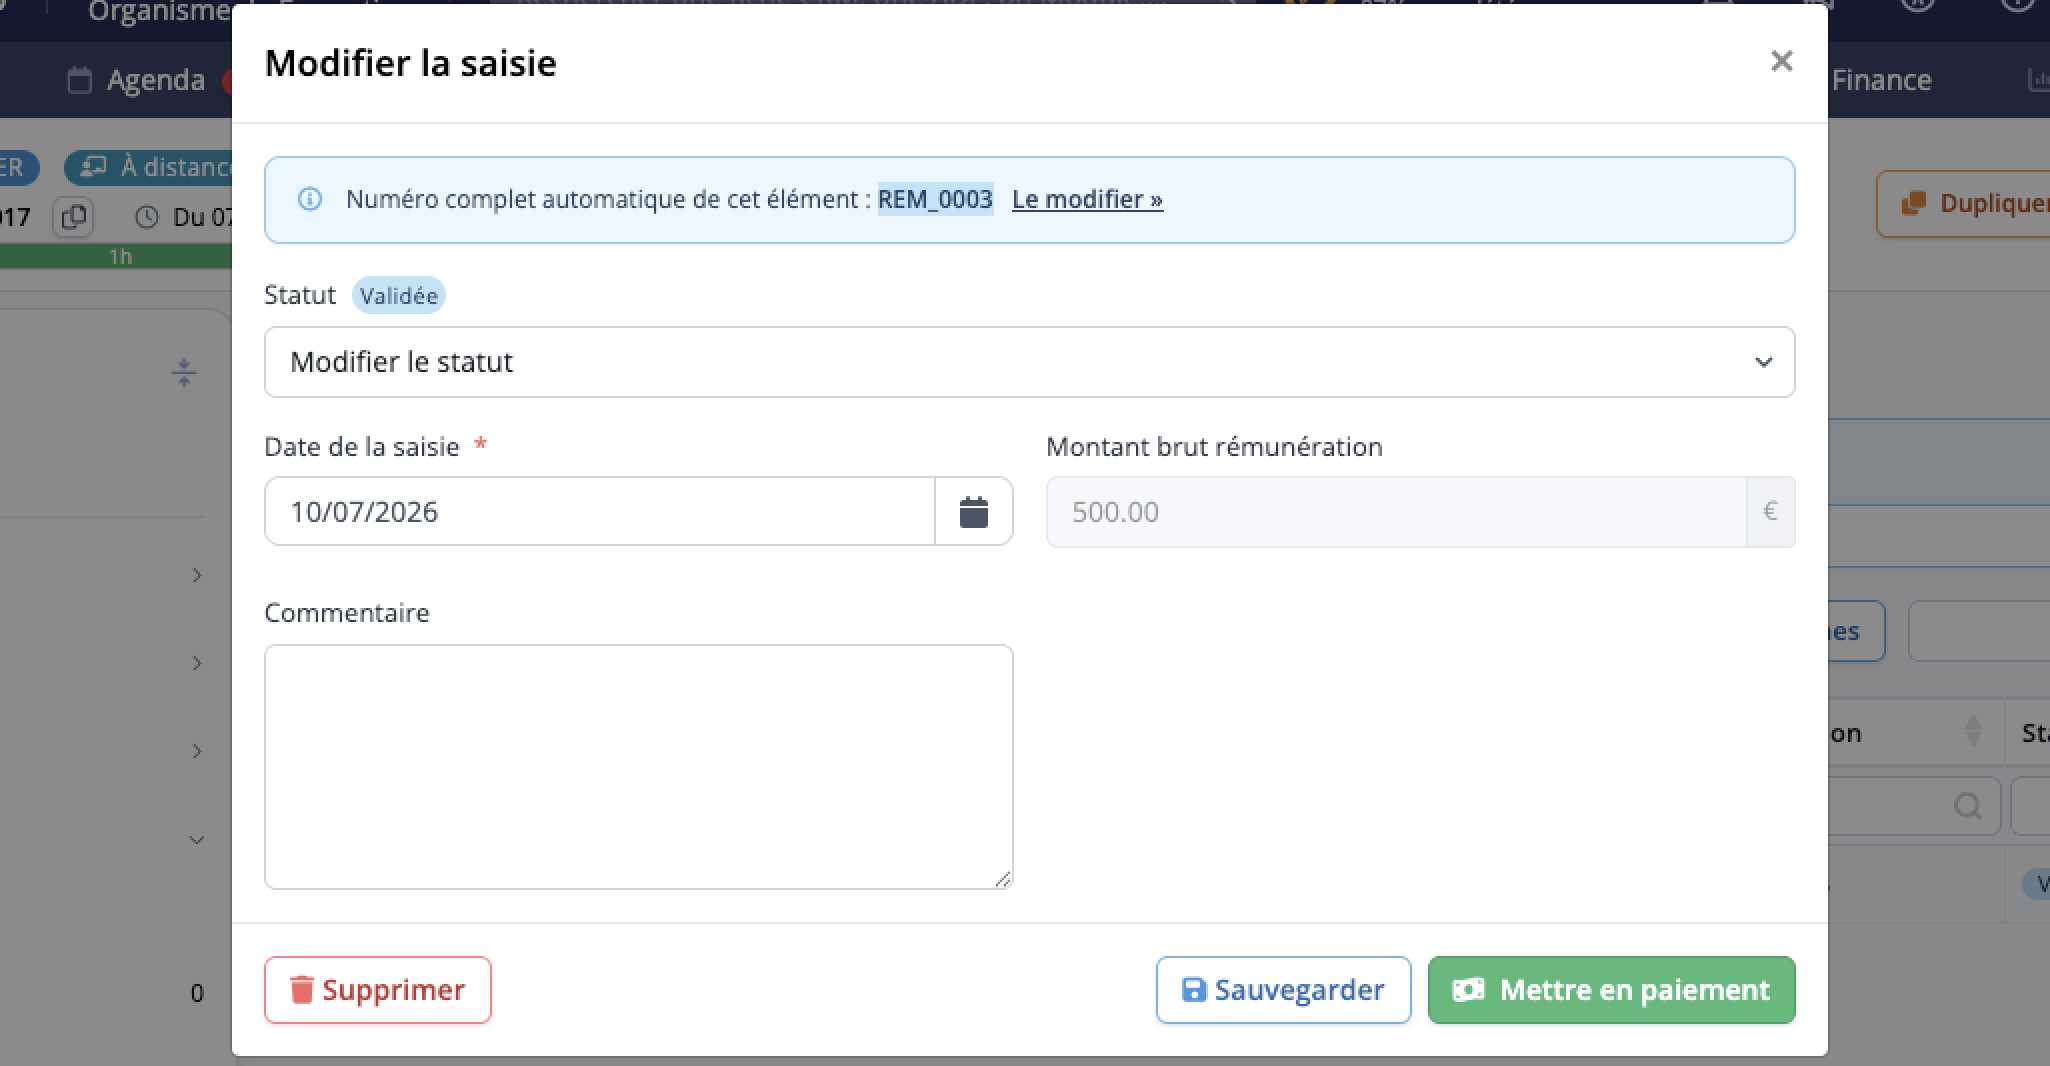
Task: Click the green Mettre en paiement button
Action: pos(1611,990)
